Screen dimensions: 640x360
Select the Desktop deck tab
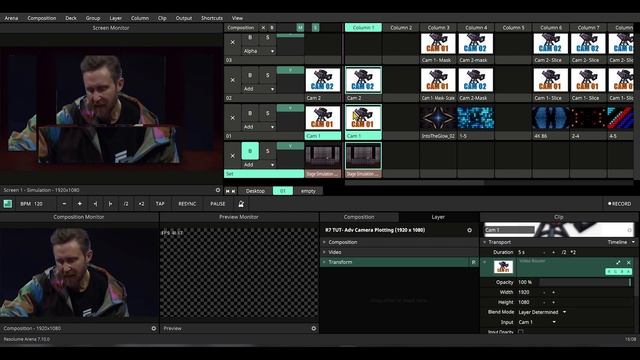coord(255,191)
